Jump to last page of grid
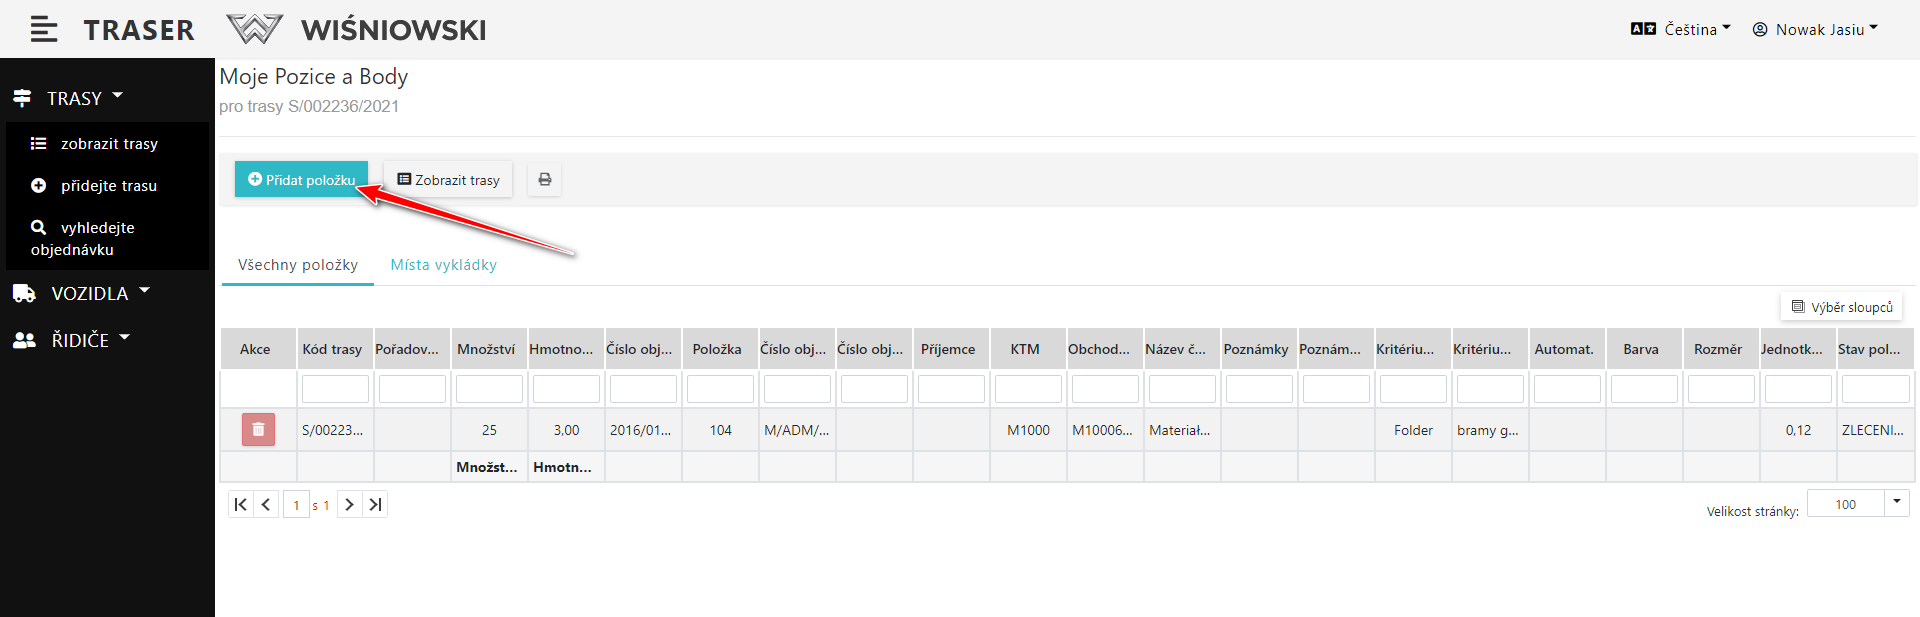The height and width of the screenshot is (617, 1920). point(375,505)
